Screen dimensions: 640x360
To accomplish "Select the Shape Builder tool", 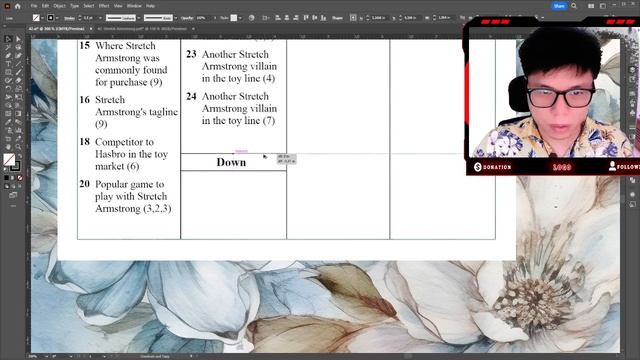I will 8,105.
